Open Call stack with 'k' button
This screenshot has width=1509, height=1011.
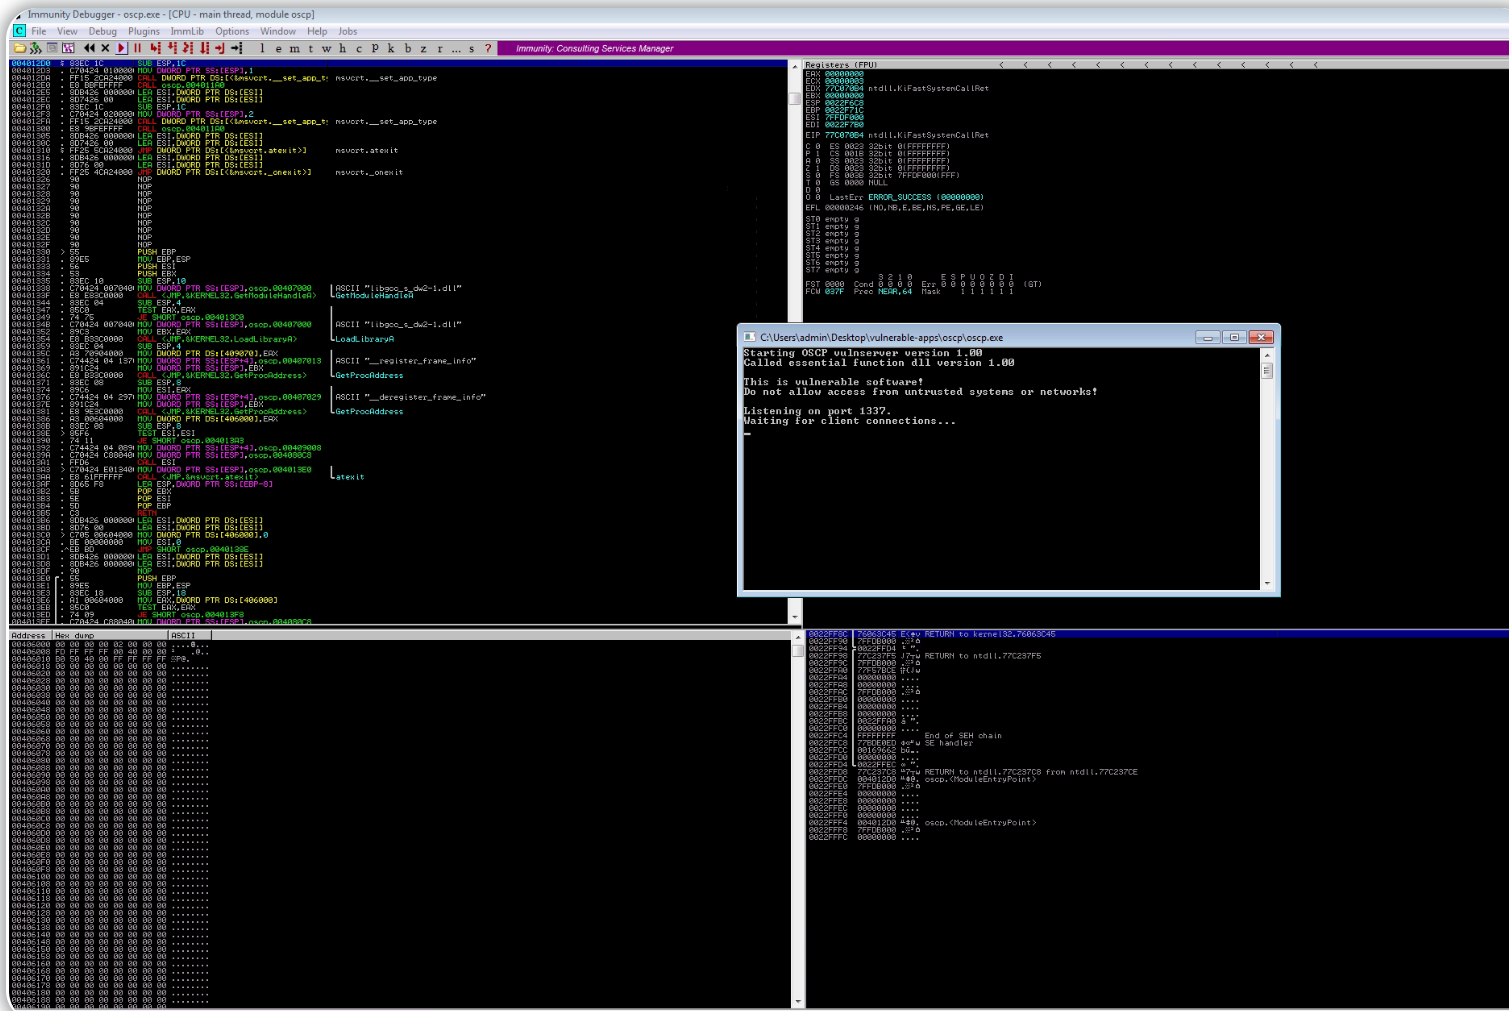tap(391, 48)
